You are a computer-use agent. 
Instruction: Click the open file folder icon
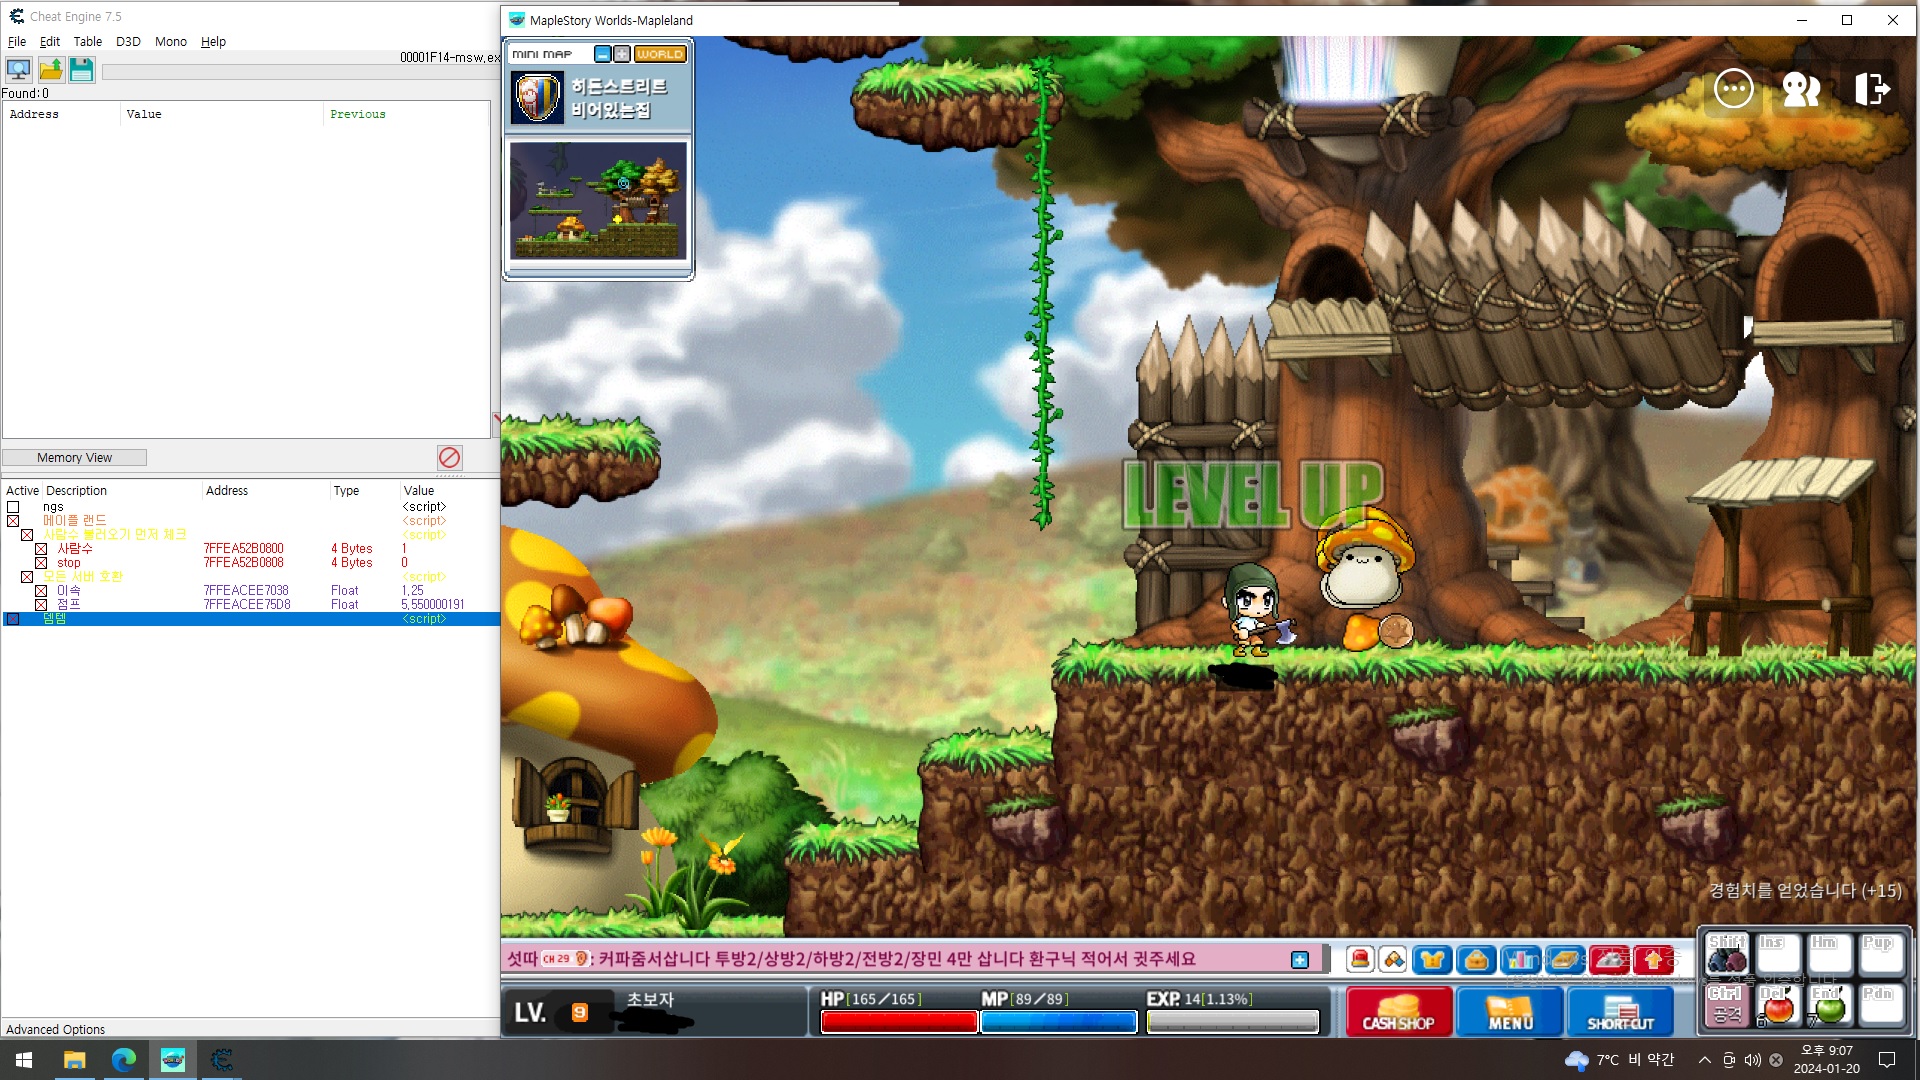50,69
